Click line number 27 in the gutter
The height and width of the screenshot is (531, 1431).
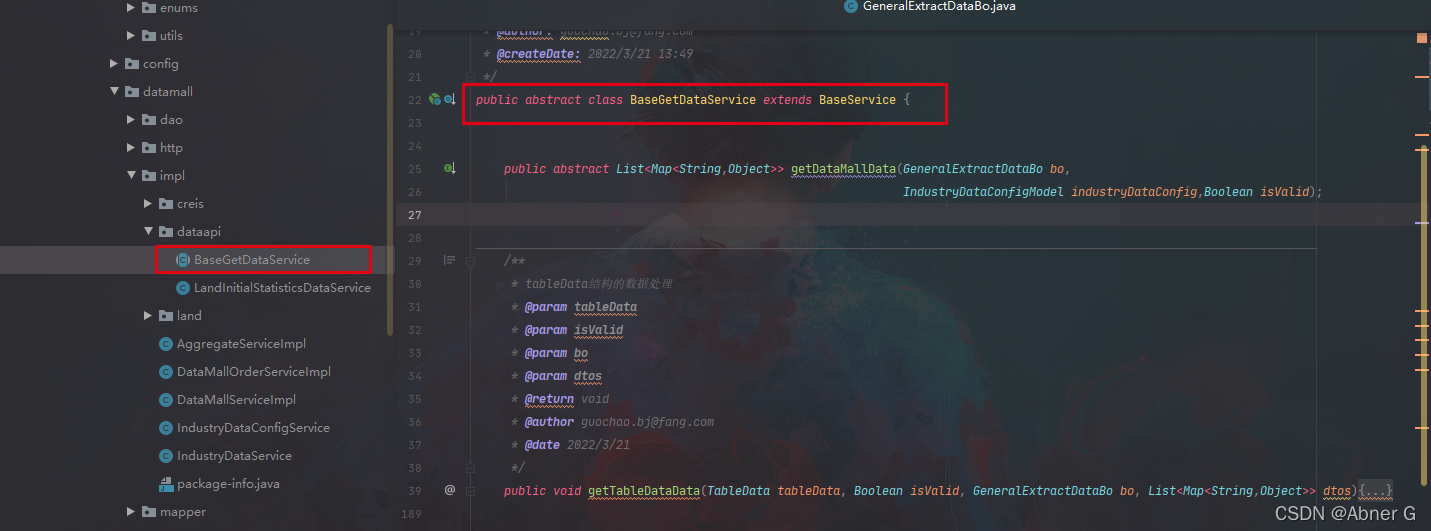[x=415, y=215]
